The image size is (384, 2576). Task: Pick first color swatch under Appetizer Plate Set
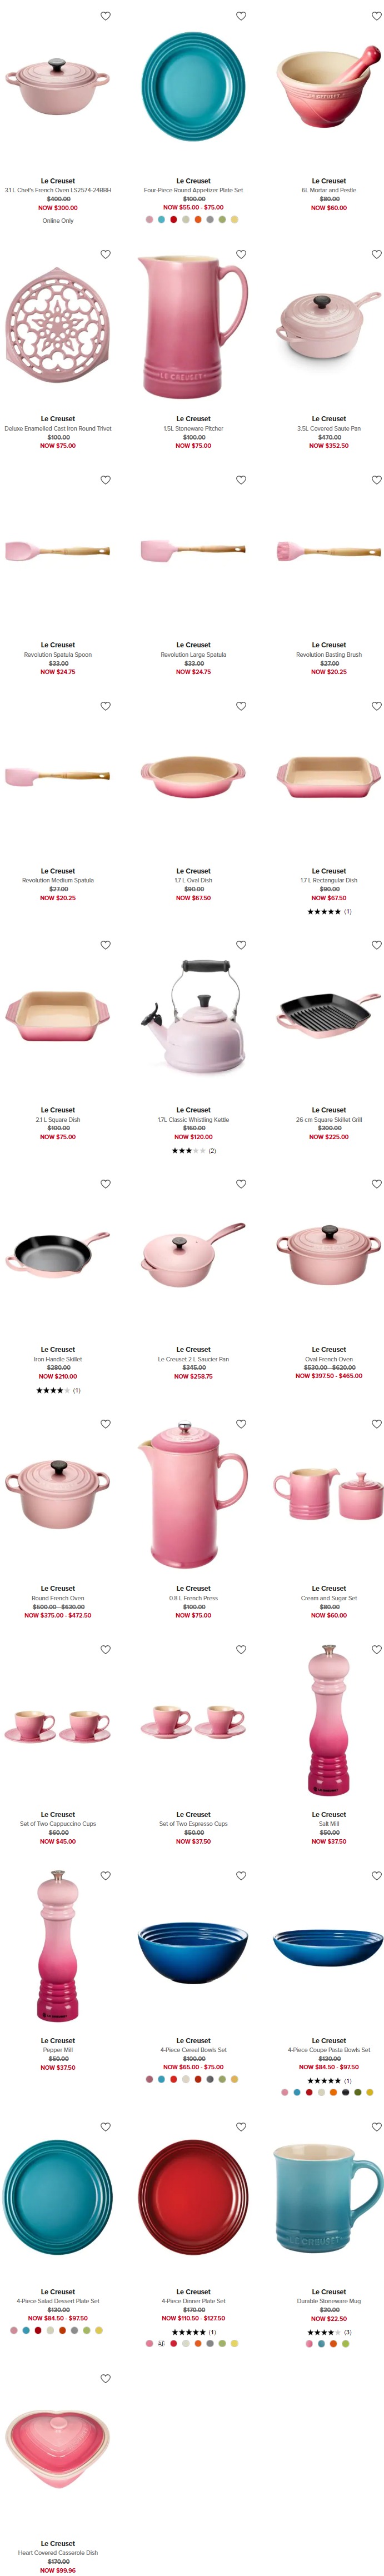tap(149, 220)
